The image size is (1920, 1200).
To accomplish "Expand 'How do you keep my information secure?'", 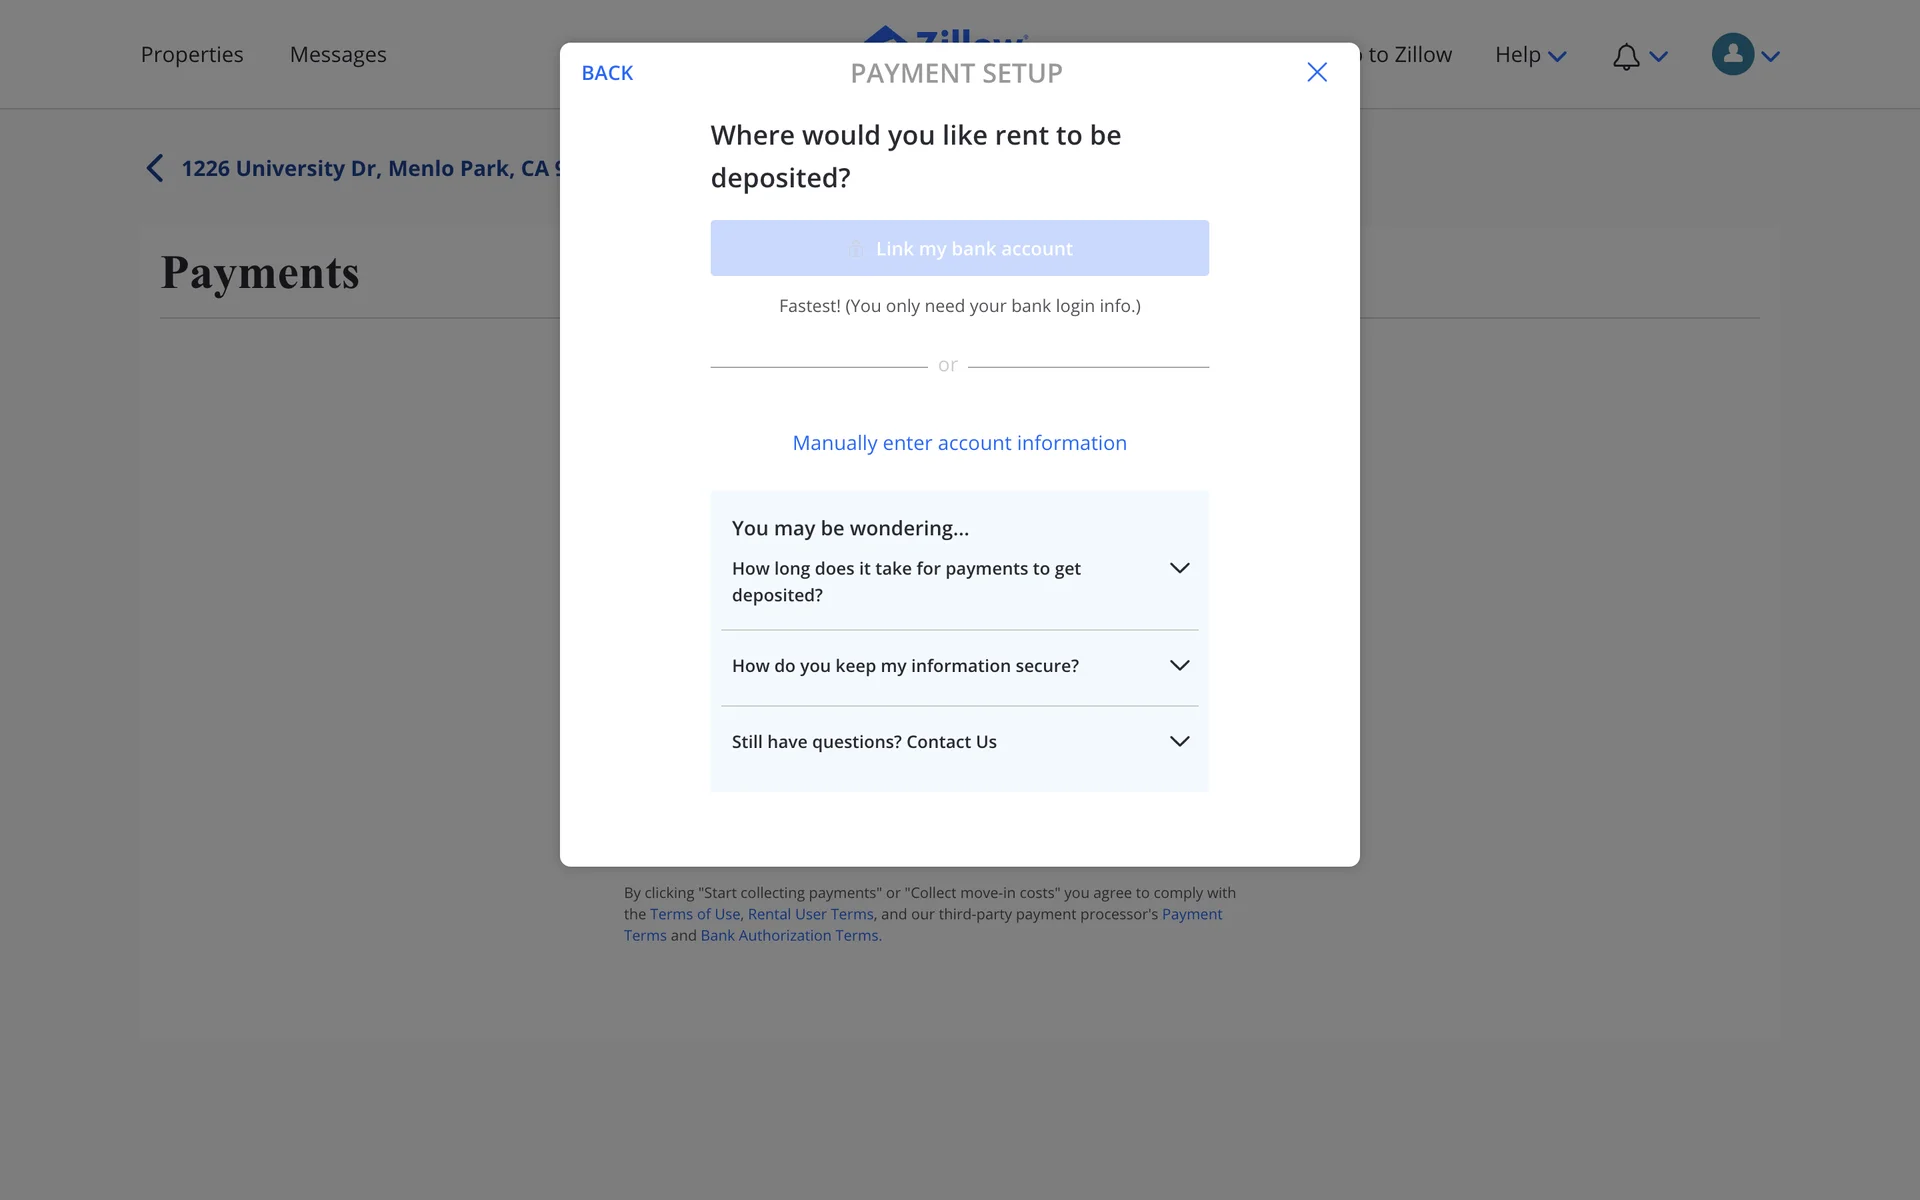I will 1179,666.
